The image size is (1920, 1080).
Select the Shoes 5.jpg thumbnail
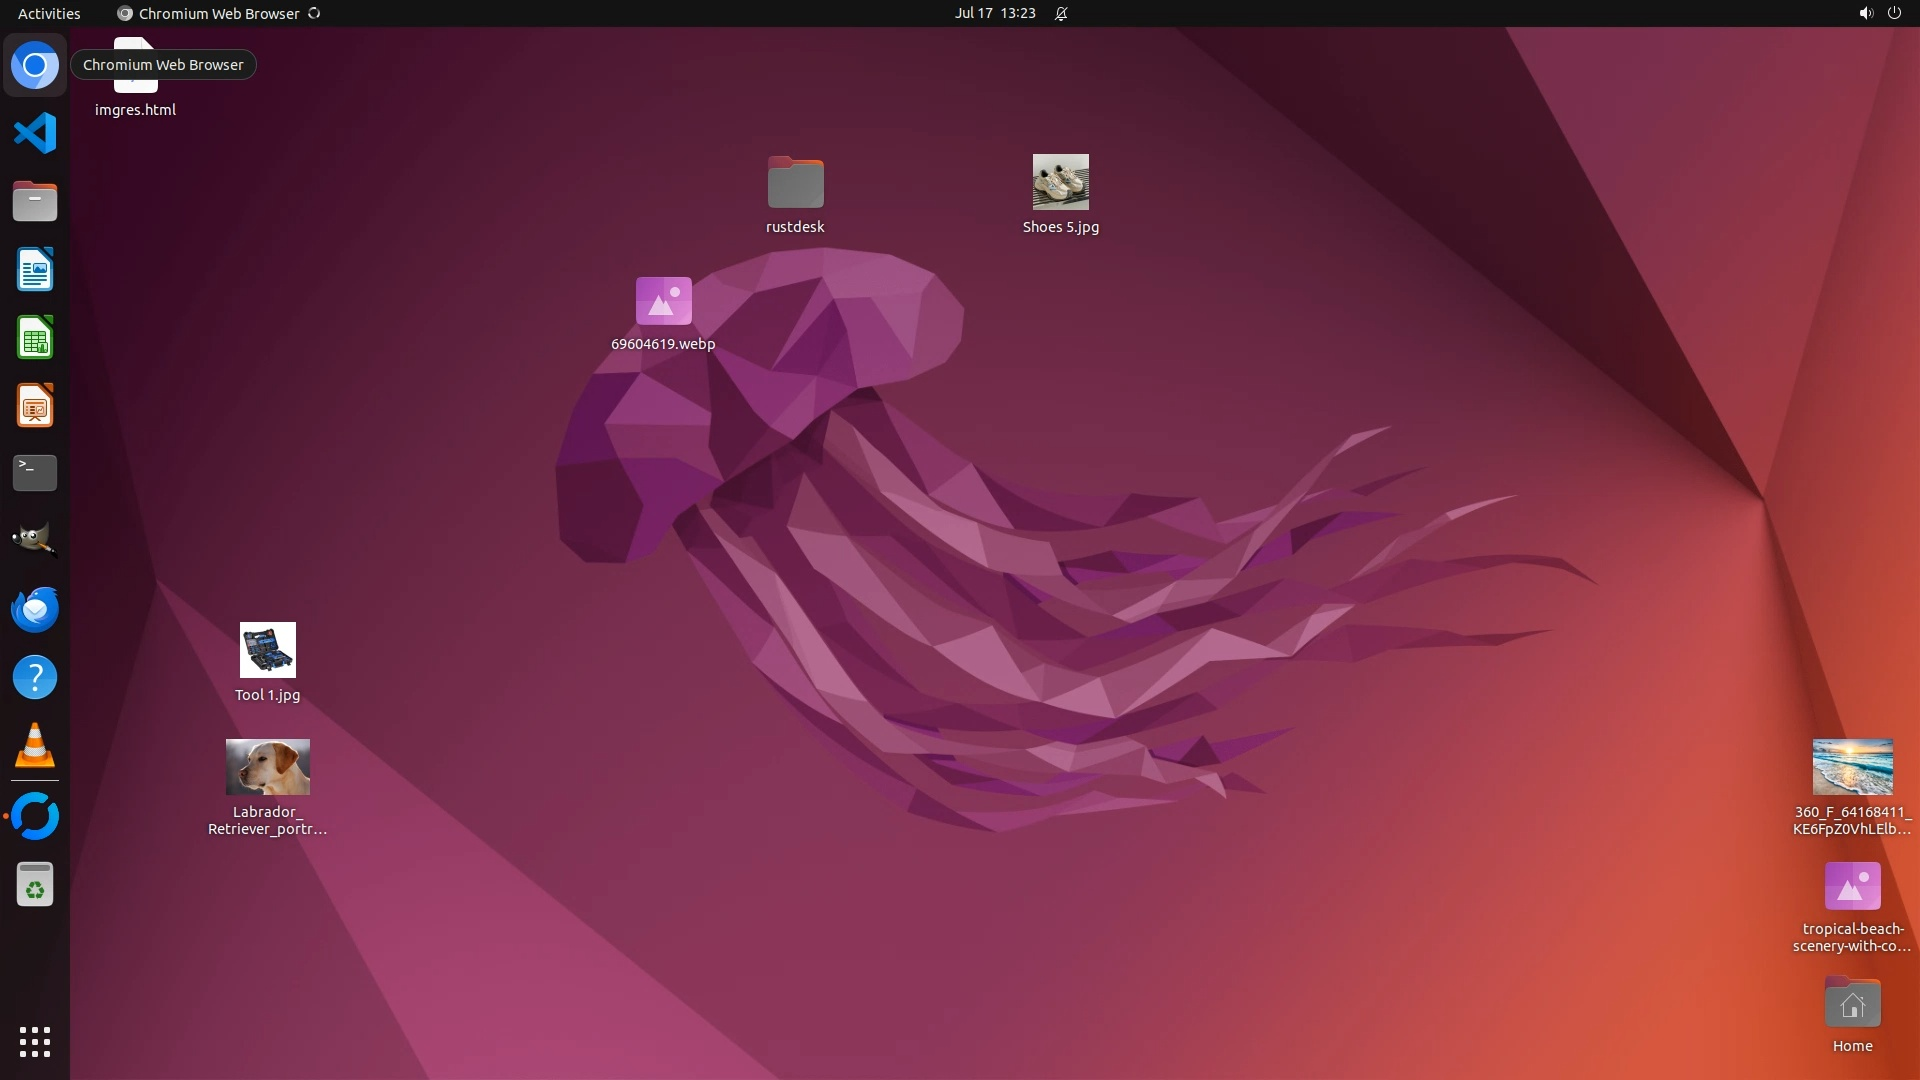click(1060, 182)
